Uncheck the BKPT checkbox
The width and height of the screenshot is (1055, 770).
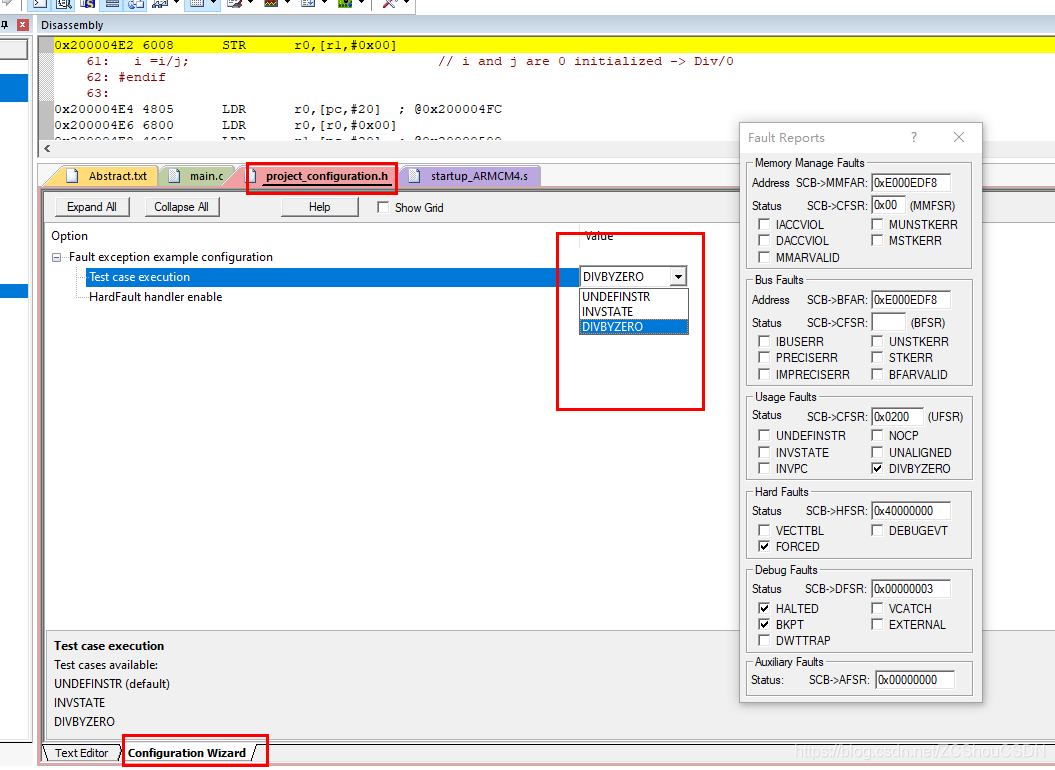coord(764,625)
